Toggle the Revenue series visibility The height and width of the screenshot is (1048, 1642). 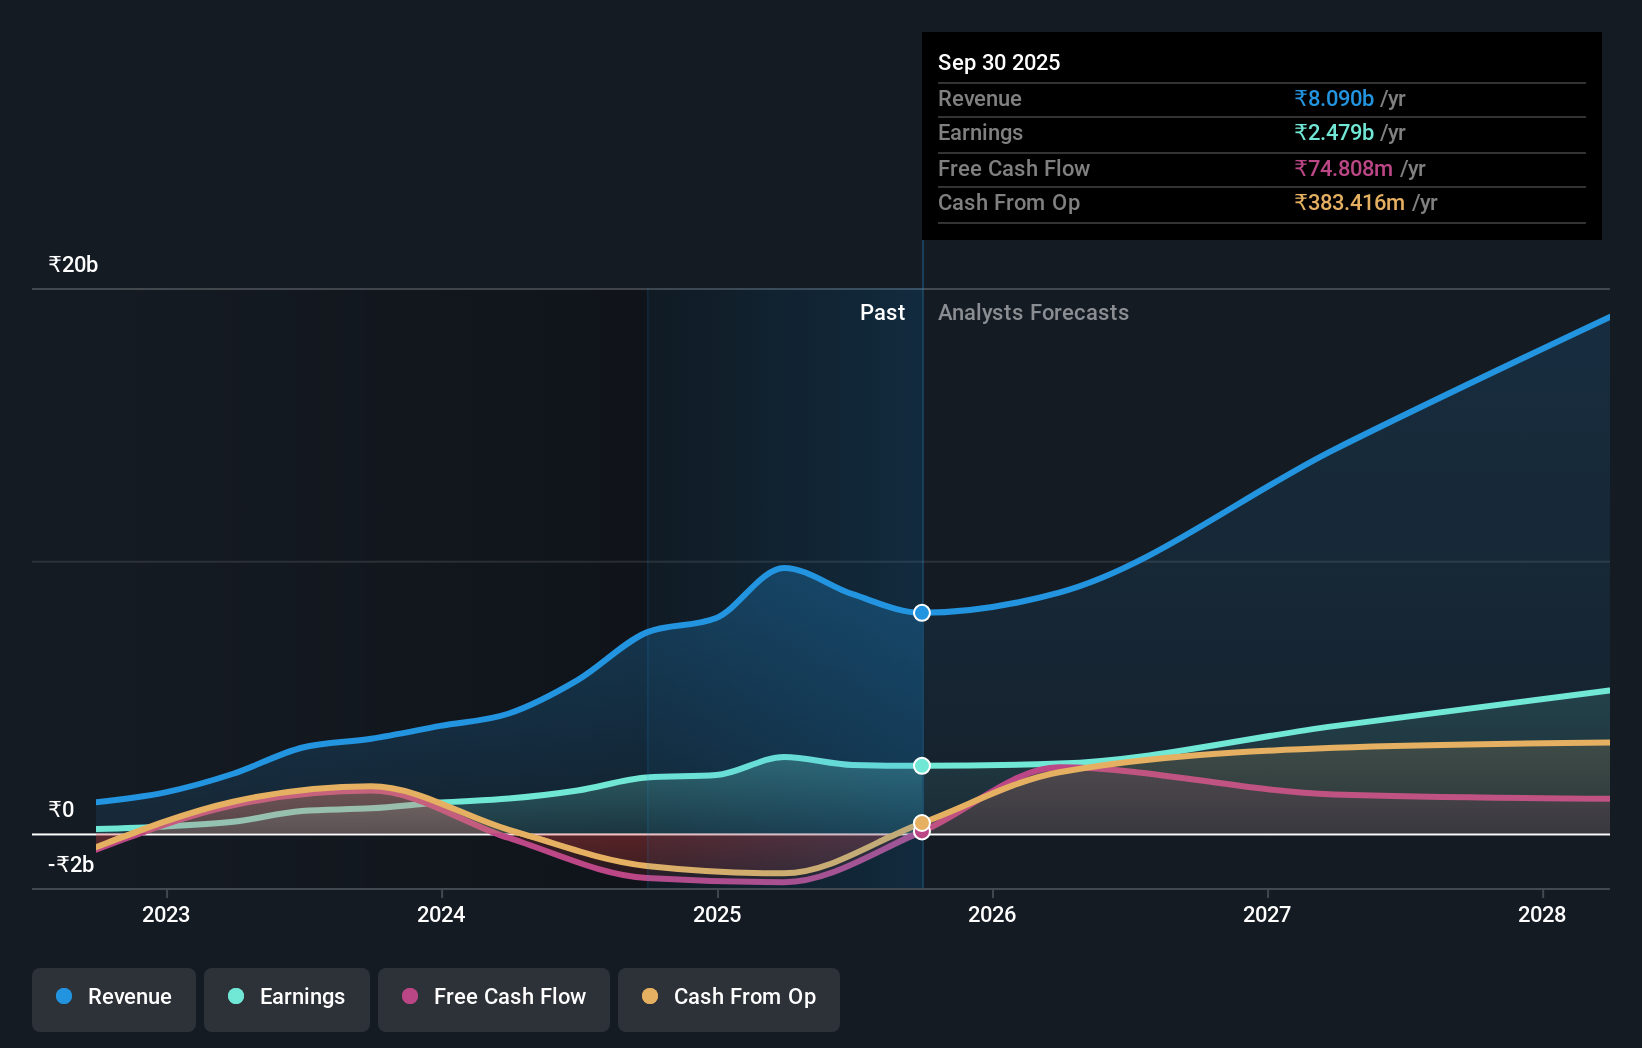click(113, 997)
